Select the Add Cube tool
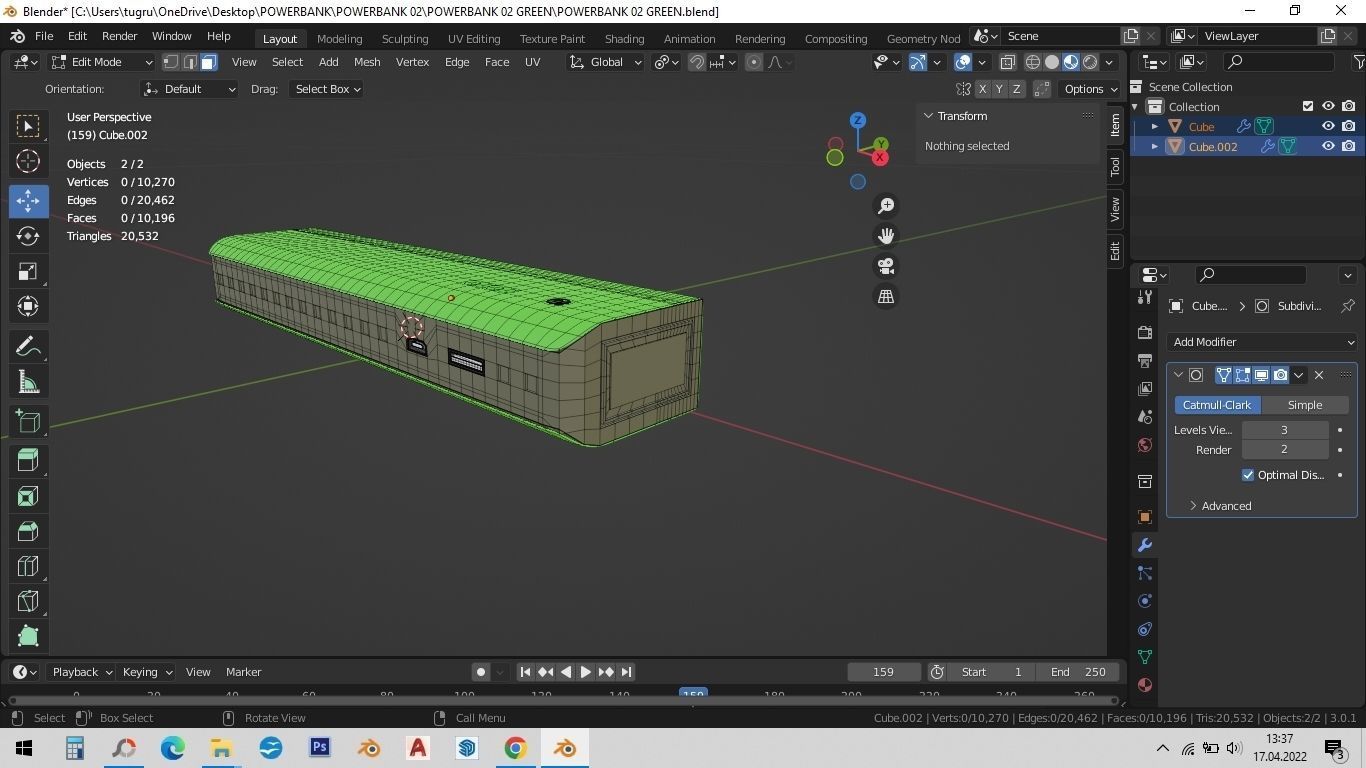Viewport: 1366px width, 768px height. tap(28, 421)
